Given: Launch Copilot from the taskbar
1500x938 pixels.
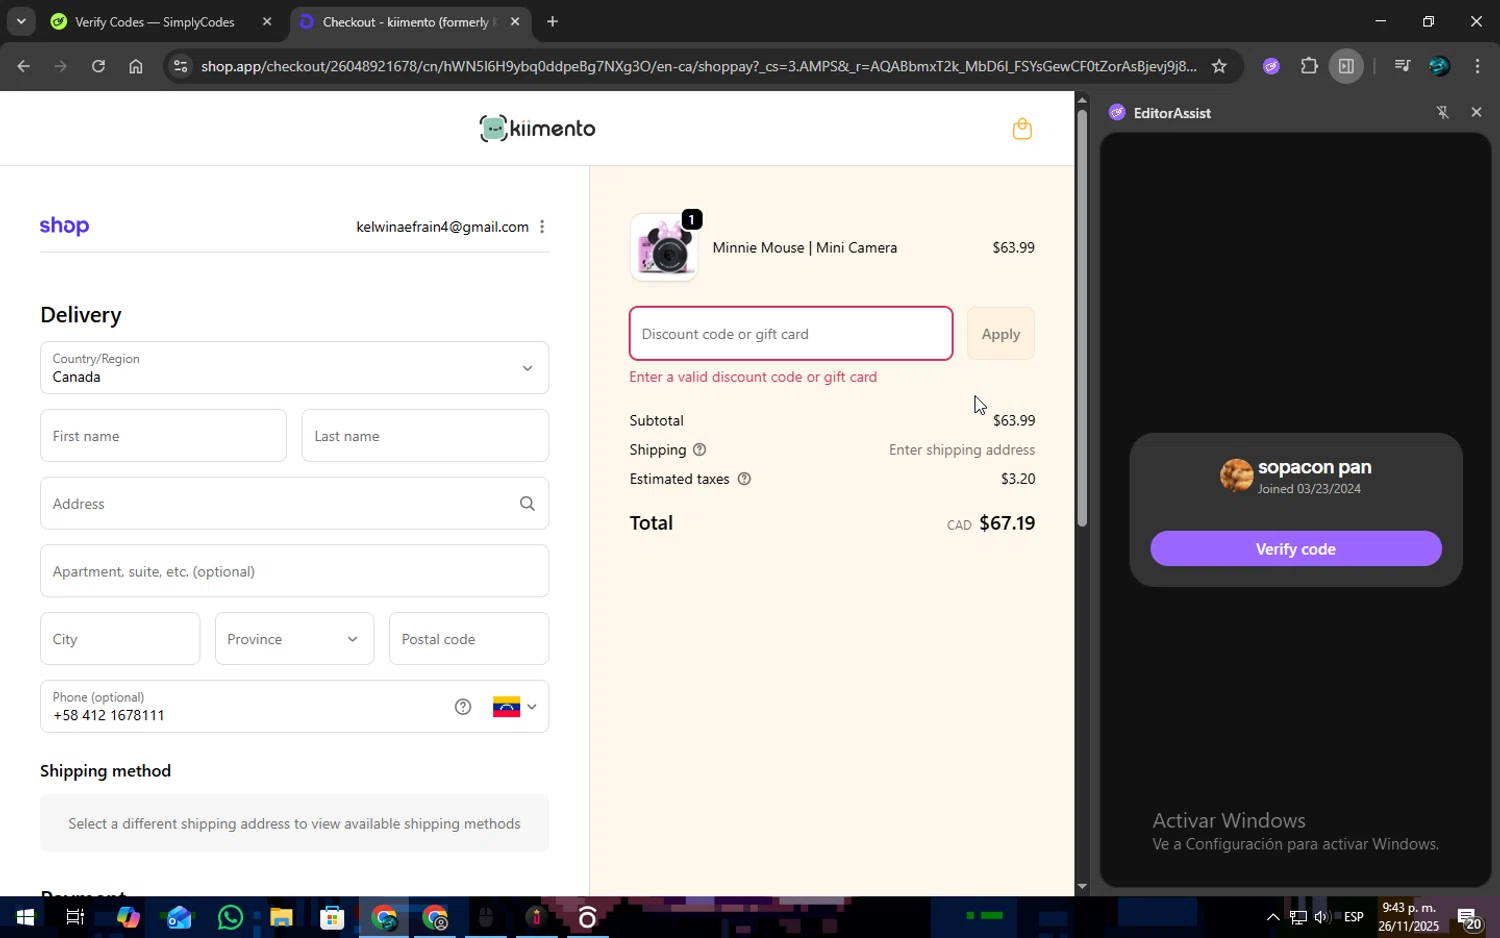Looking at the screenshot, I should [x=127, y=917].
